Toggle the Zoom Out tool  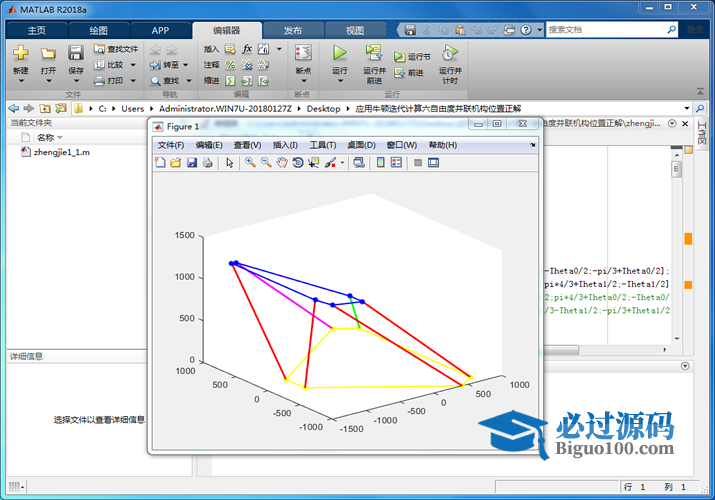[266, 163]
